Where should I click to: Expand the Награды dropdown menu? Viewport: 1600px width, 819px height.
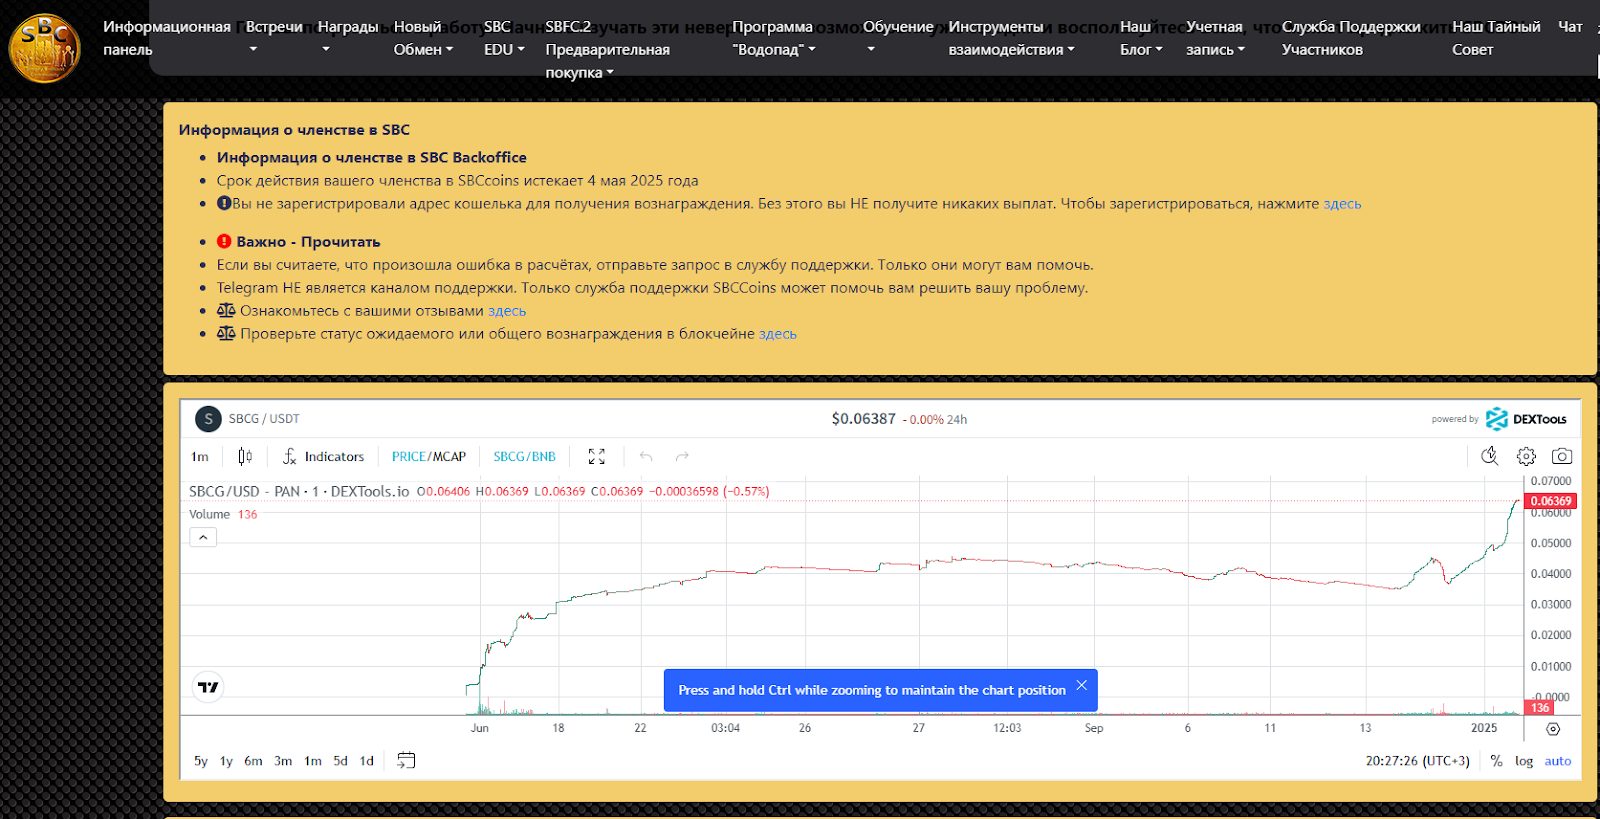pos(347,38)
